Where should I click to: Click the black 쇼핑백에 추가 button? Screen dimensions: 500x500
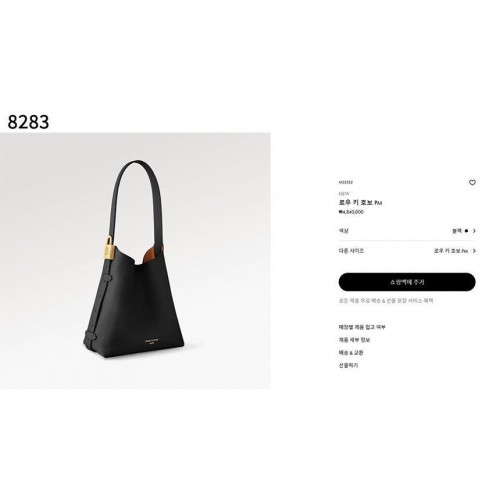click(407, 282)
